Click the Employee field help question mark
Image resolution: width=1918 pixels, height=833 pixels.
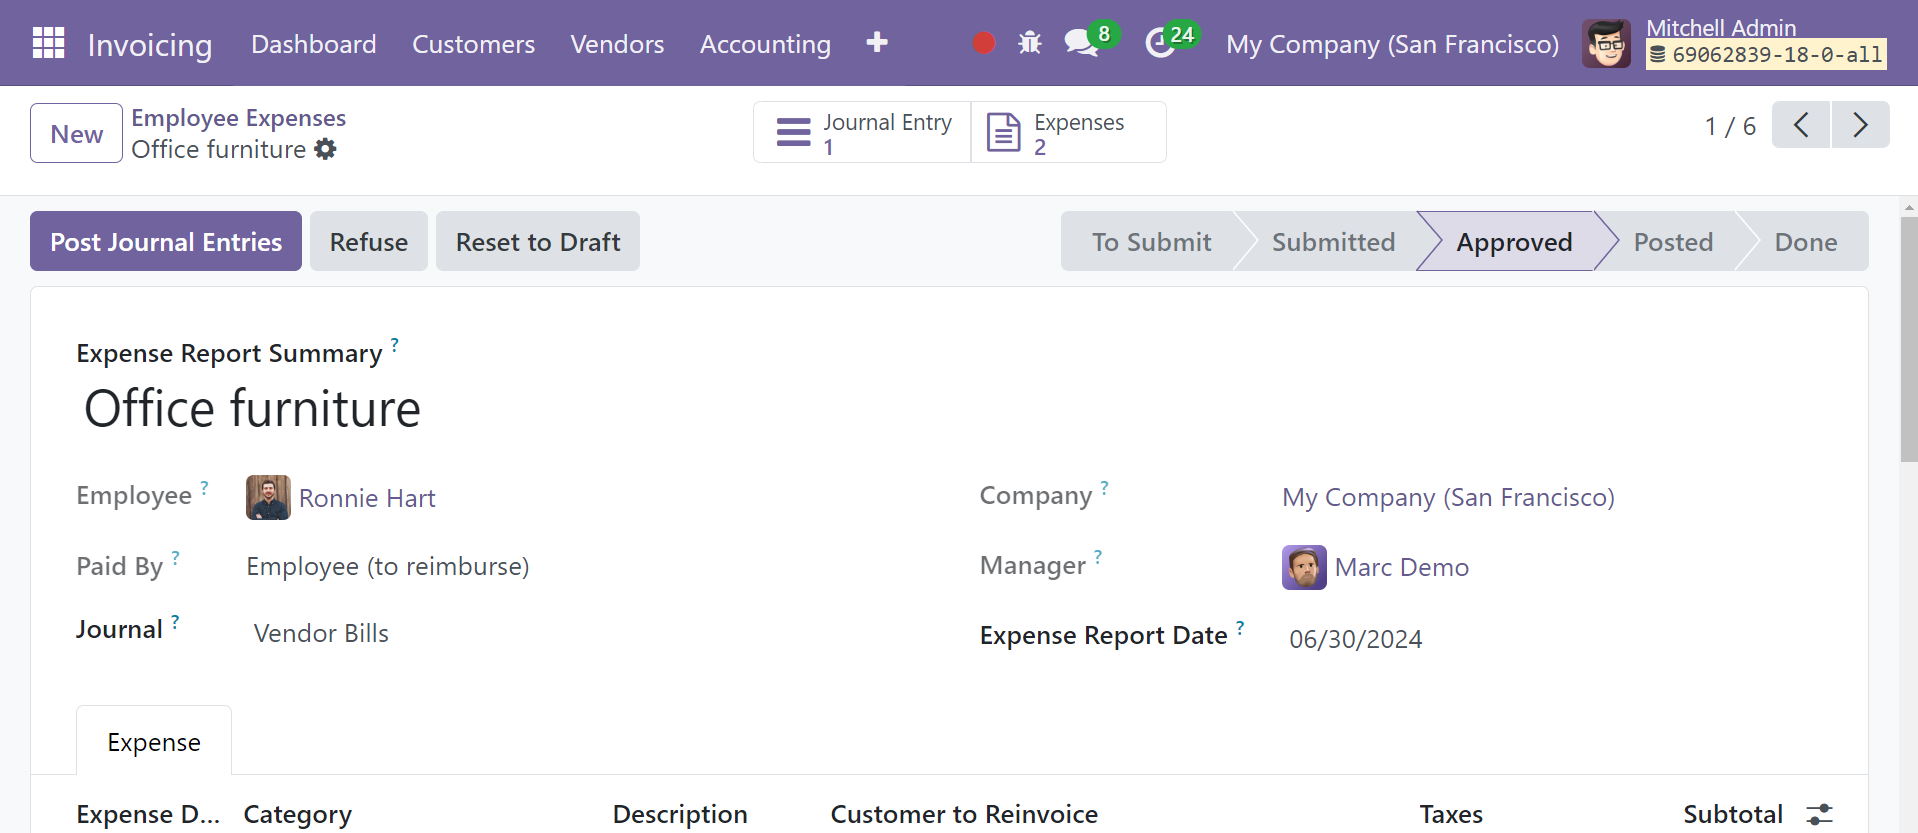click(x=204, y=487)
